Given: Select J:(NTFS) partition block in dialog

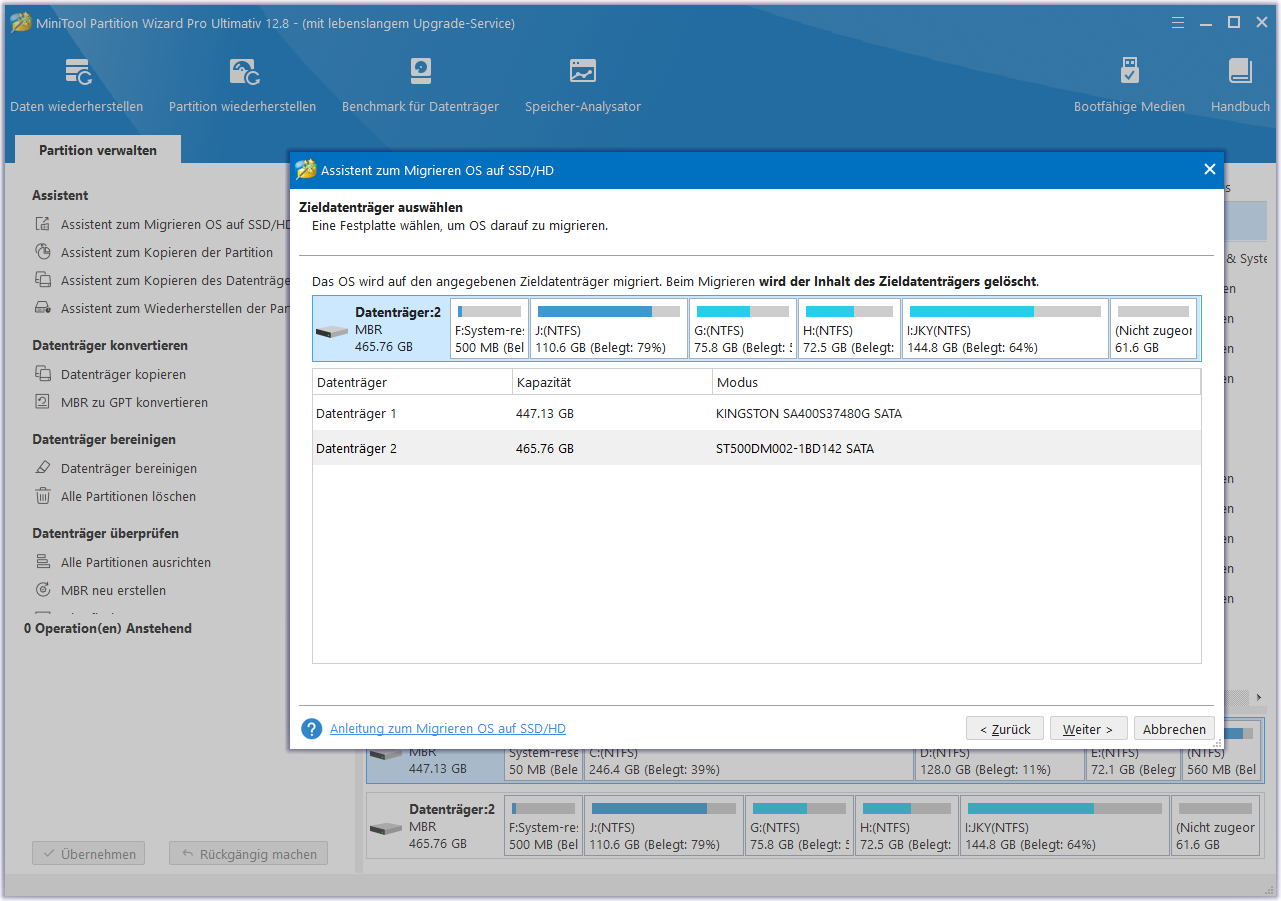Looking at the screenshot, I should (609, 328).
